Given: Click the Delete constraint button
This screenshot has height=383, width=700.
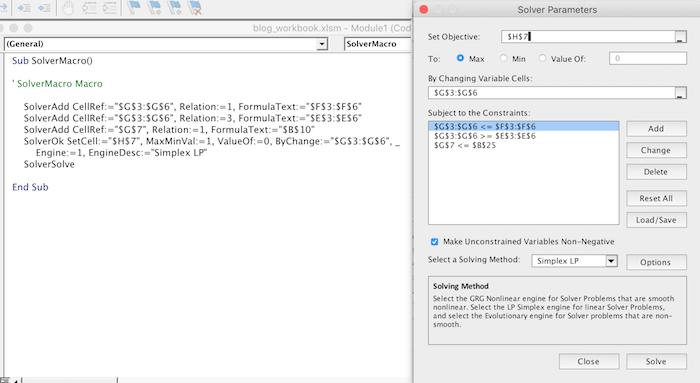Looking at the screenshot, I should (656, 171).
